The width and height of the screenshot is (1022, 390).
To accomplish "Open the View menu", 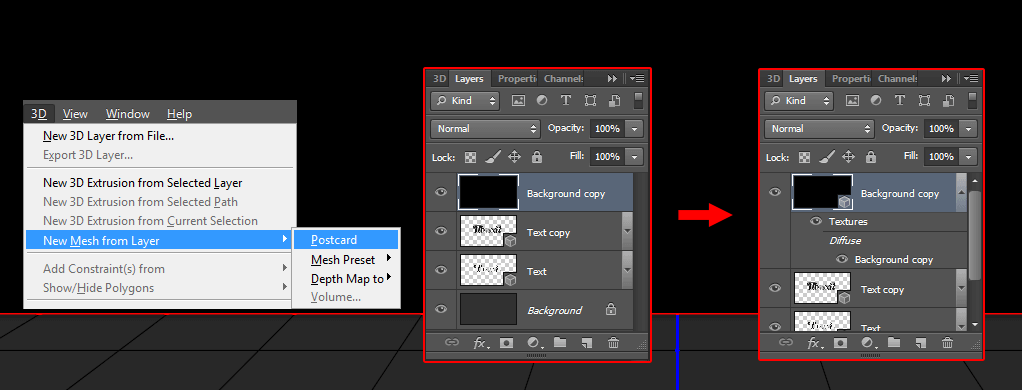I will 75,113.
